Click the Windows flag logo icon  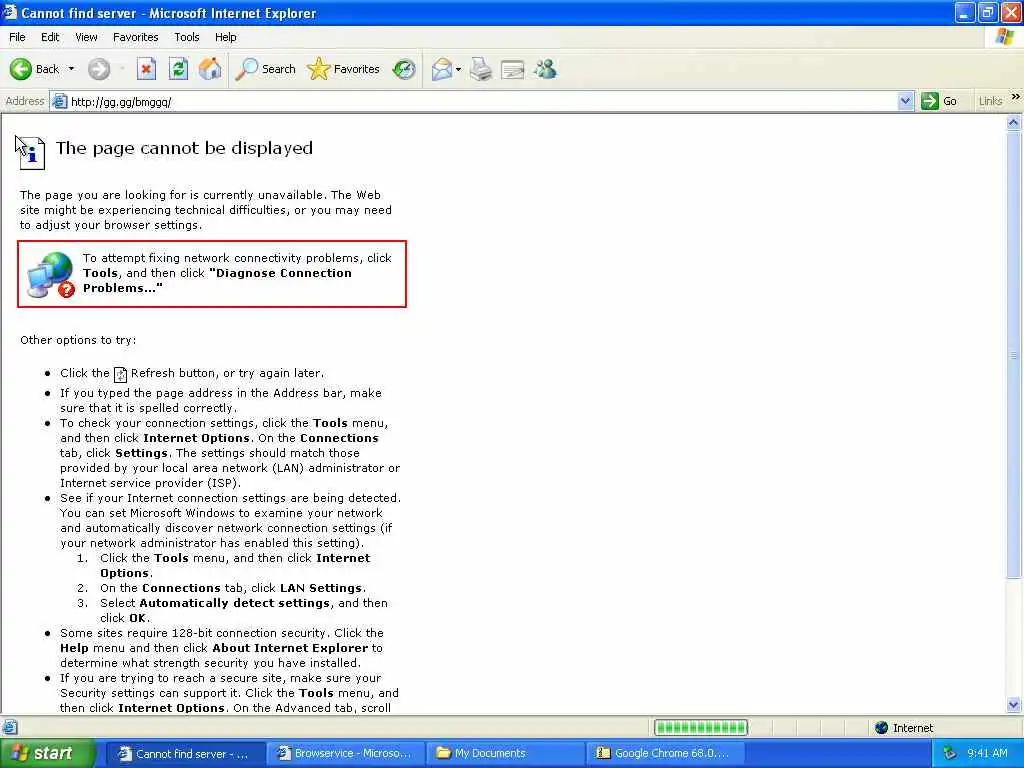click(1004, 37)
